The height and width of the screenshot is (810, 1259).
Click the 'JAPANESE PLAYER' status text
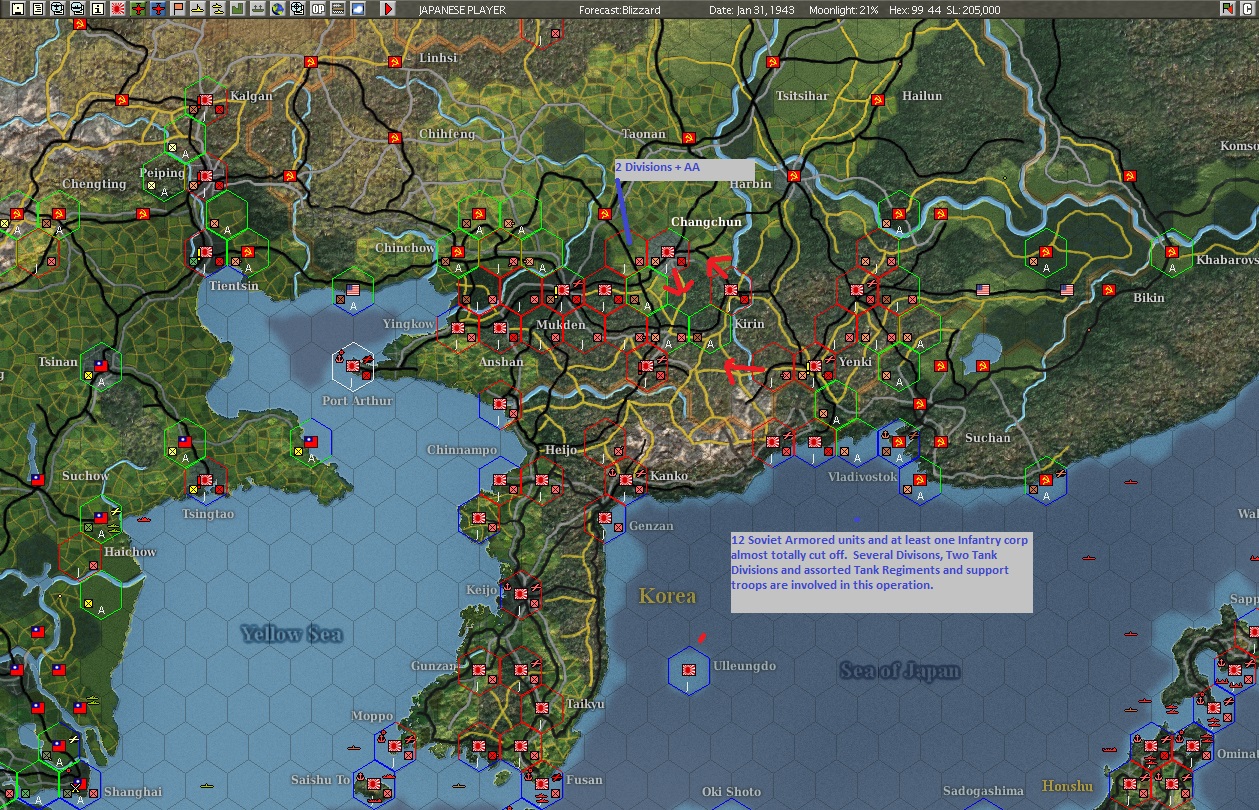pos(464,10)
